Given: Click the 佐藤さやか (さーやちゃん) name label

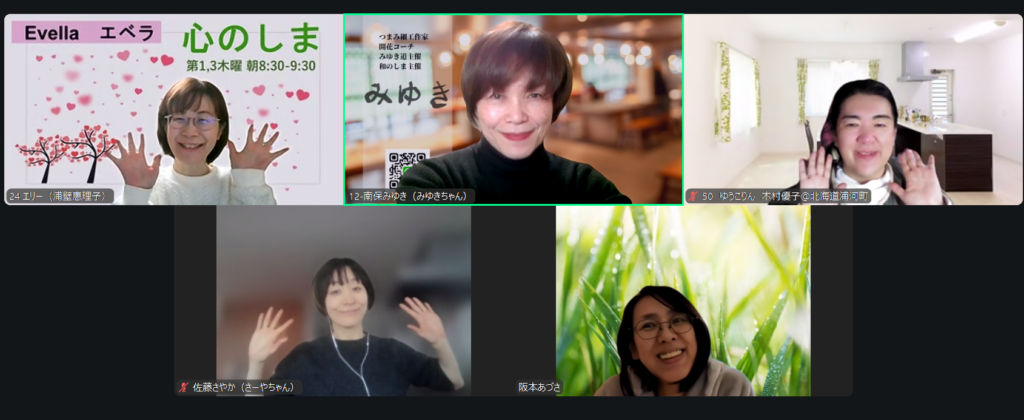Looking at the screenshot, I should pos(245,387).
